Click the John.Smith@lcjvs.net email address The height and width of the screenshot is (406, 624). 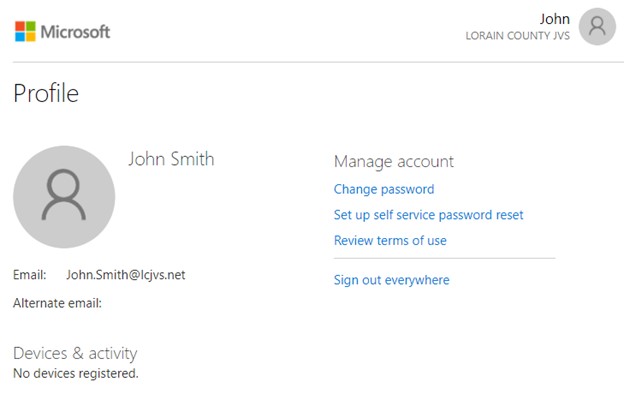126,275
